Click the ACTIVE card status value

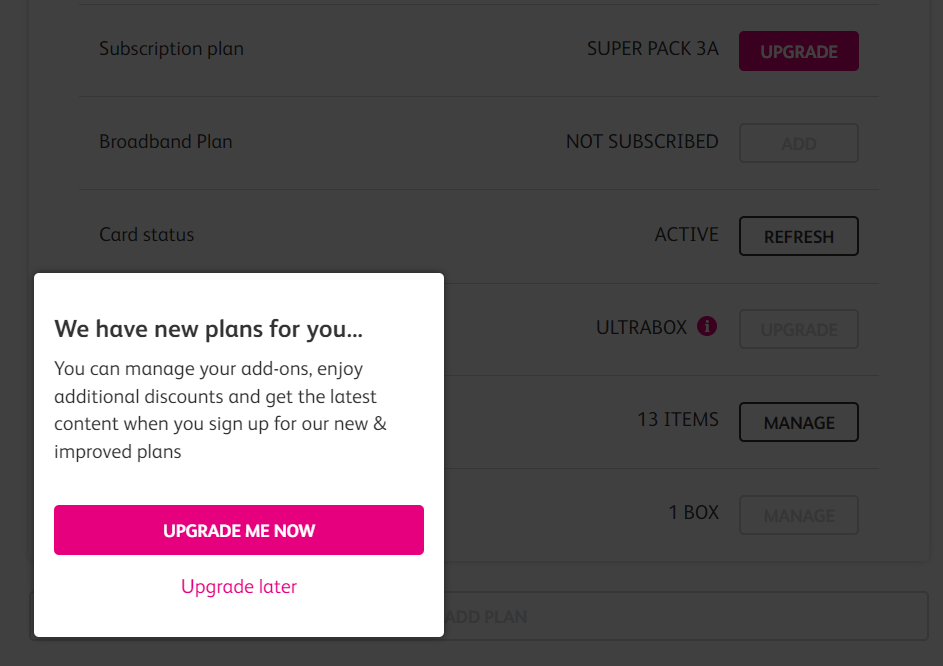click(686, 235)
